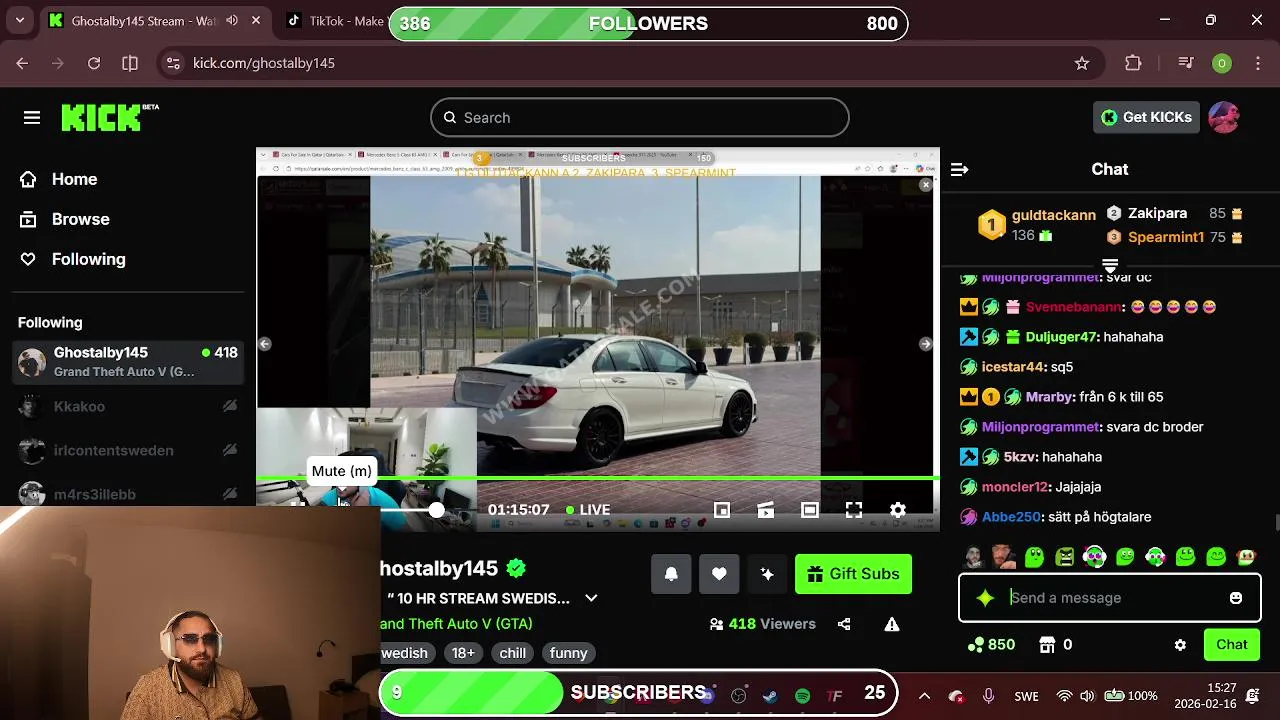1280x720 pixels.
Task: Click Svennebanann username in chat
Action: (x=1074, y=307)
